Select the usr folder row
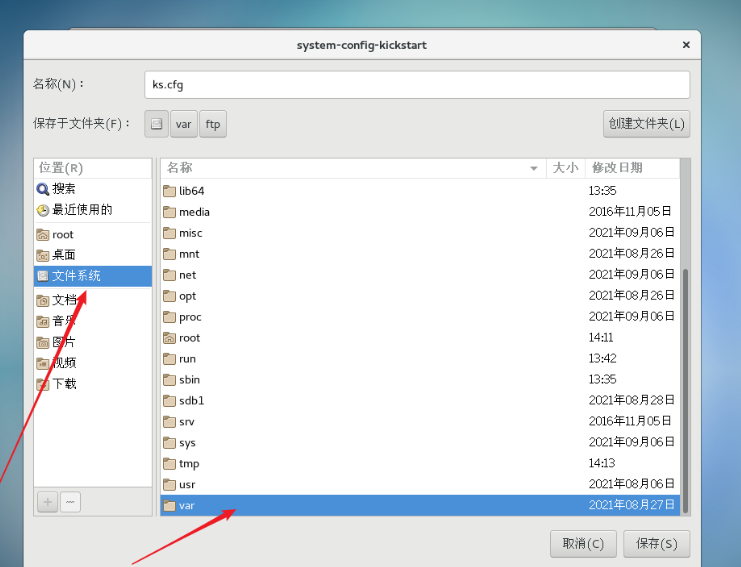The height and width of the screenshot is (567, 741). [420, 484]
